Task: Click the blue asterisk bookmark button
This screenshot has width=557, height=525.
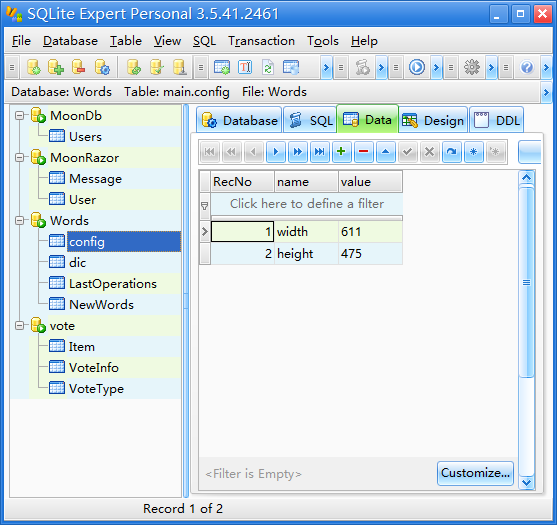Action: coord(474,152)
